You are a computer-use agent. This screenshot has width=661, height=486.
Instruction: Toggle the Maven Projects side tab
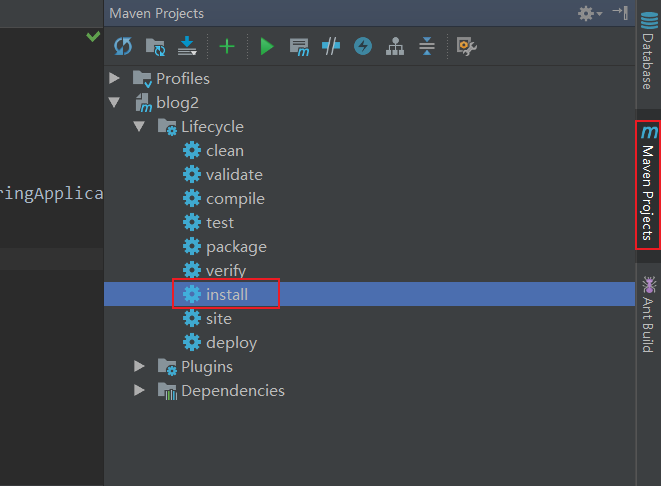(649, 185)
